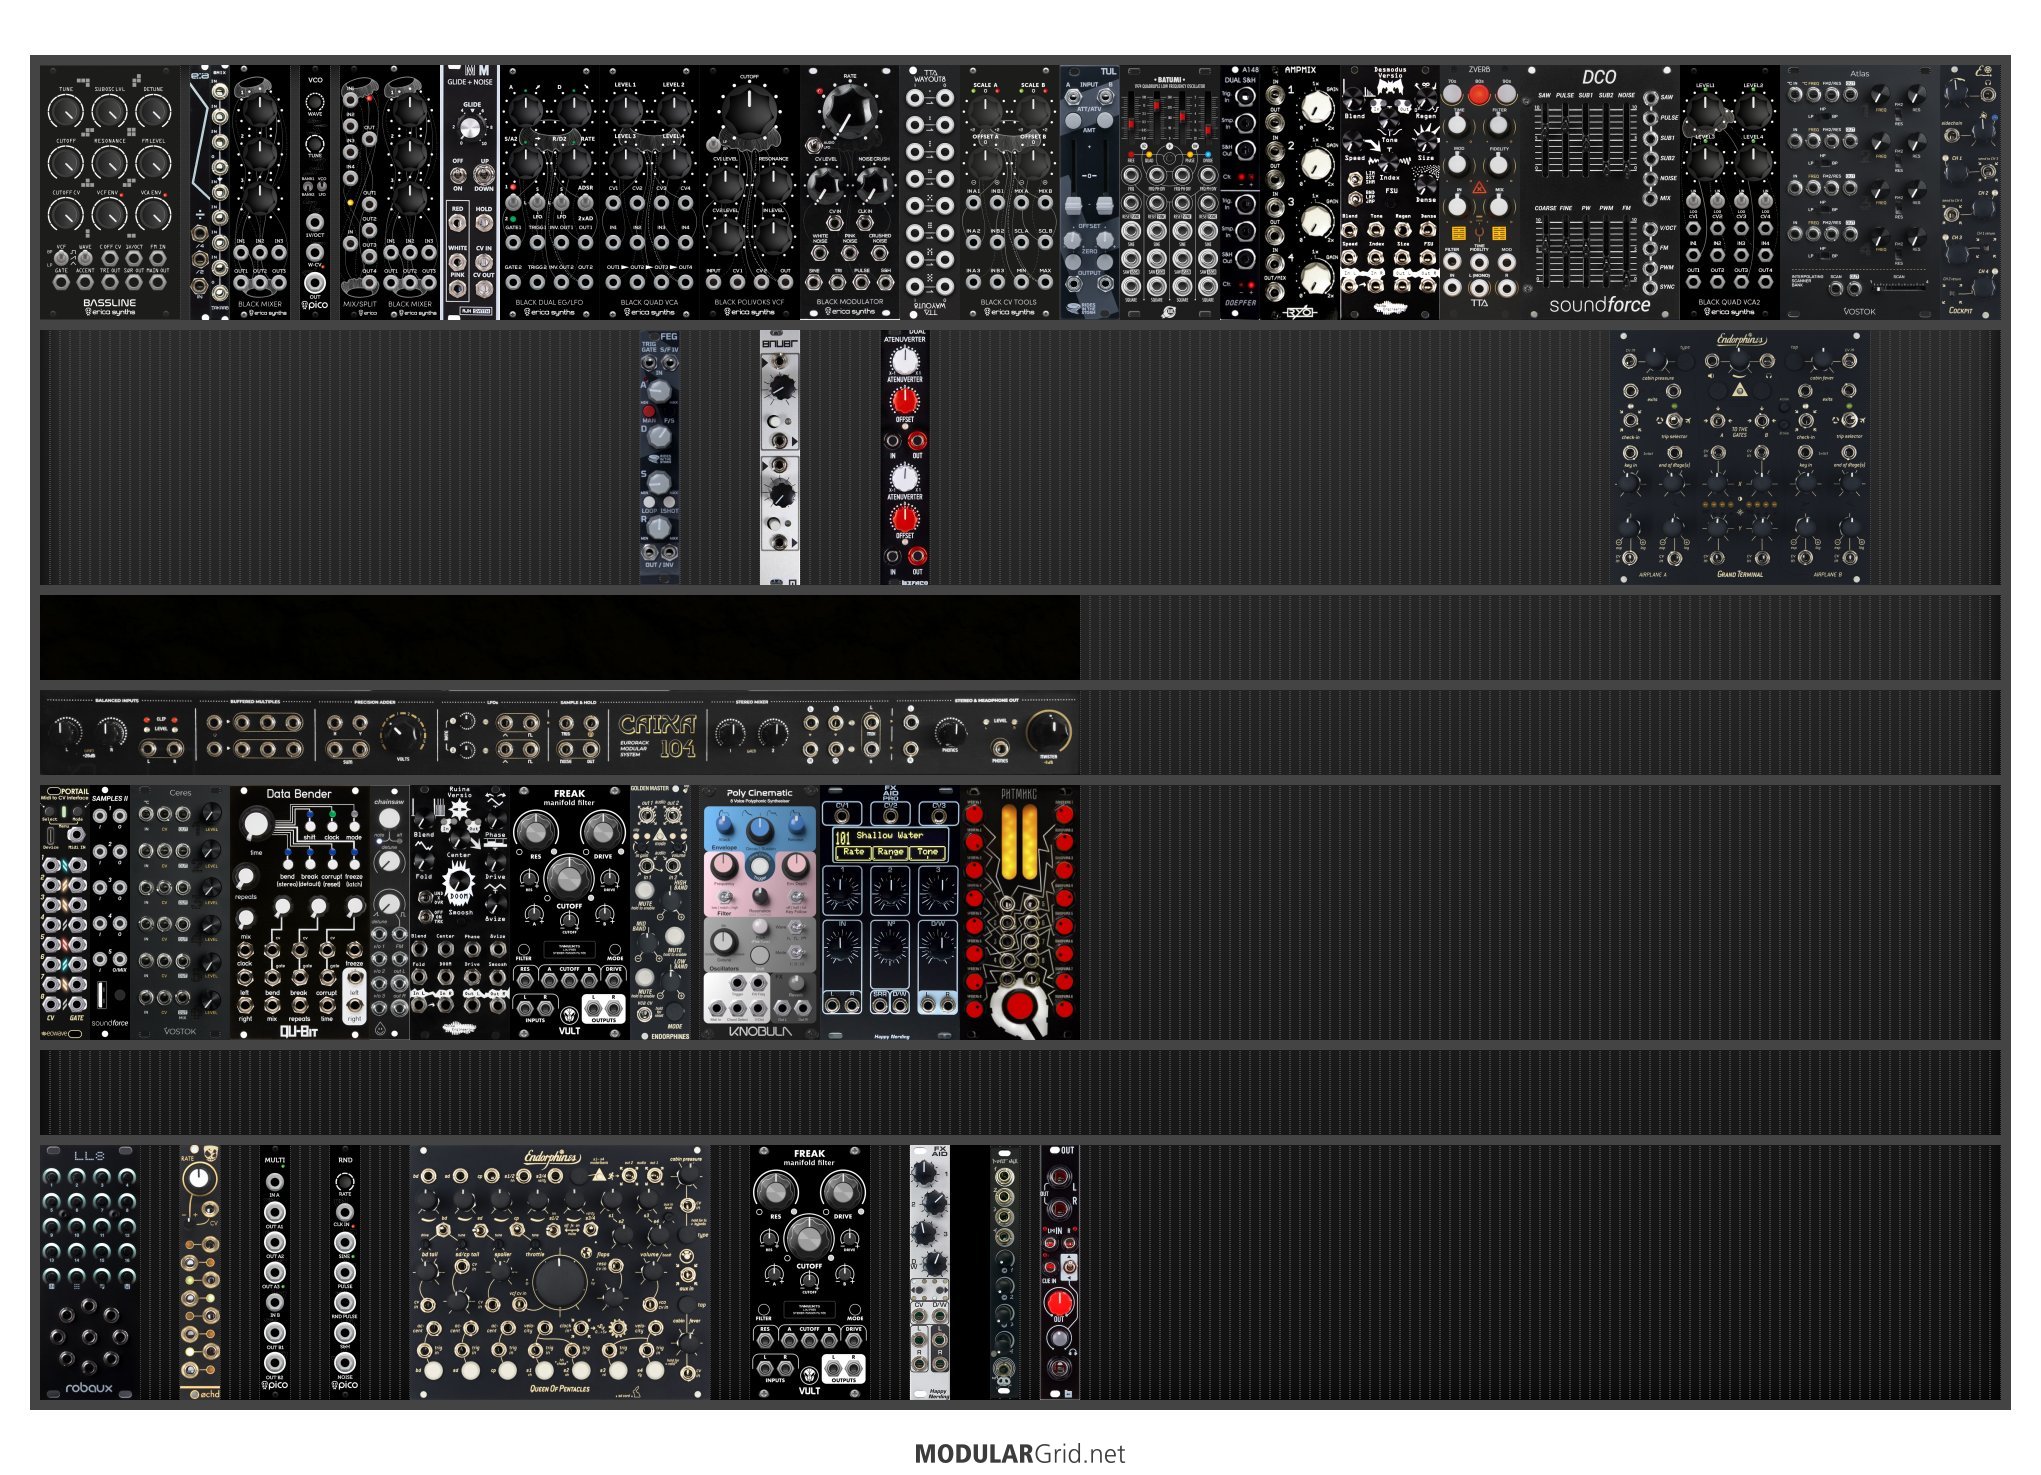Image resolution: width=2041 pixels, height=1475 pixels.
Task: Select the FX Aid Shallow Water module
Action: (x=890, y=912)
